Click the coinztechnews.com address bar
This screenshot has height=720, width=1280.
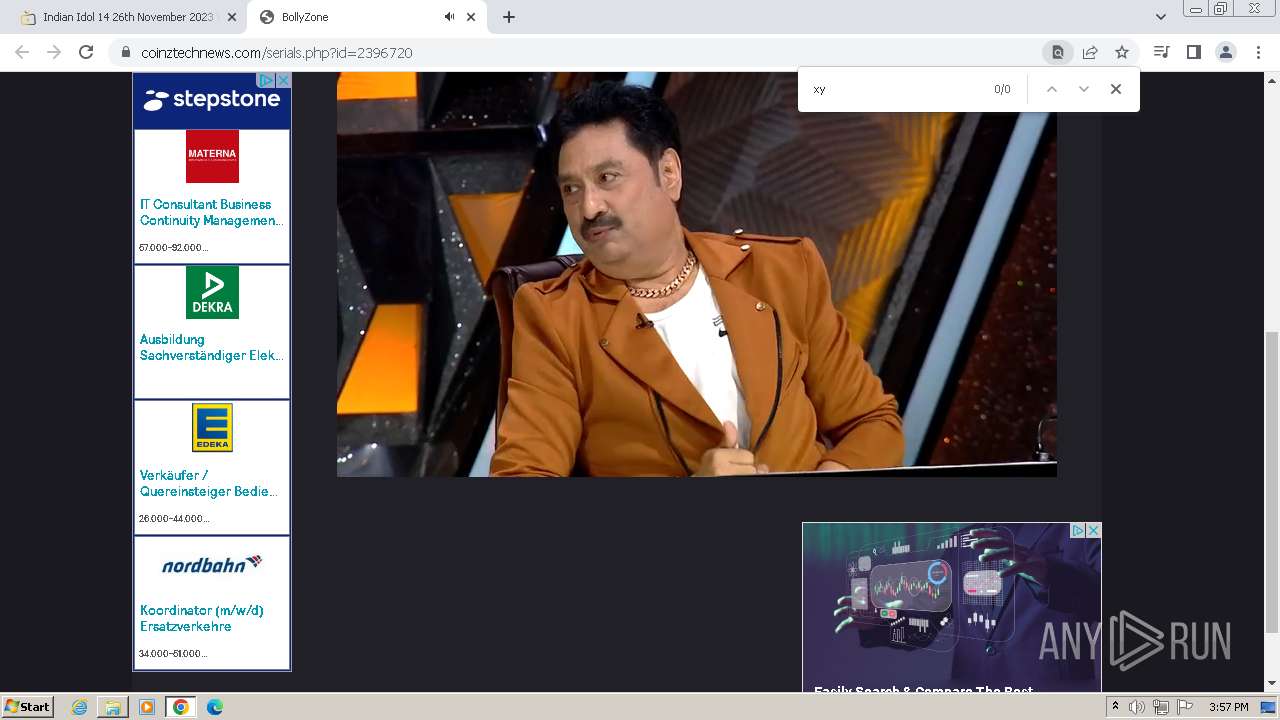click(x=580, y=53)
